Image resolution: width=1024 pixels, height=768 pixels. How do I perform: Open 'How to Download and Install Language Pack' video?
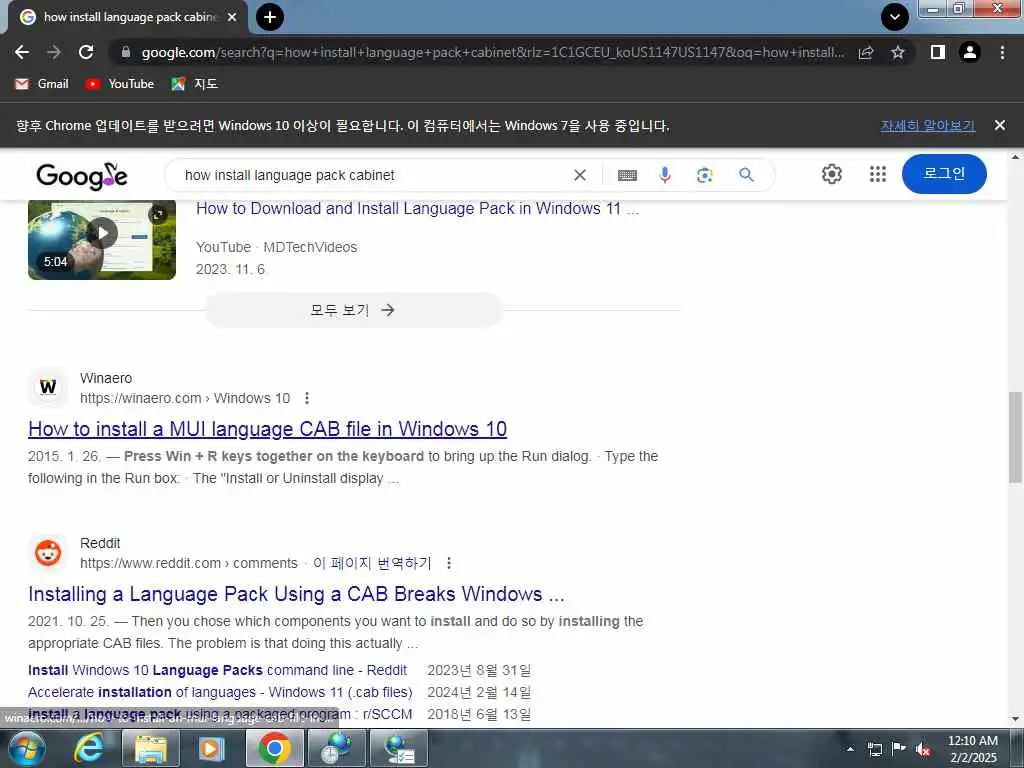point(417,208)
